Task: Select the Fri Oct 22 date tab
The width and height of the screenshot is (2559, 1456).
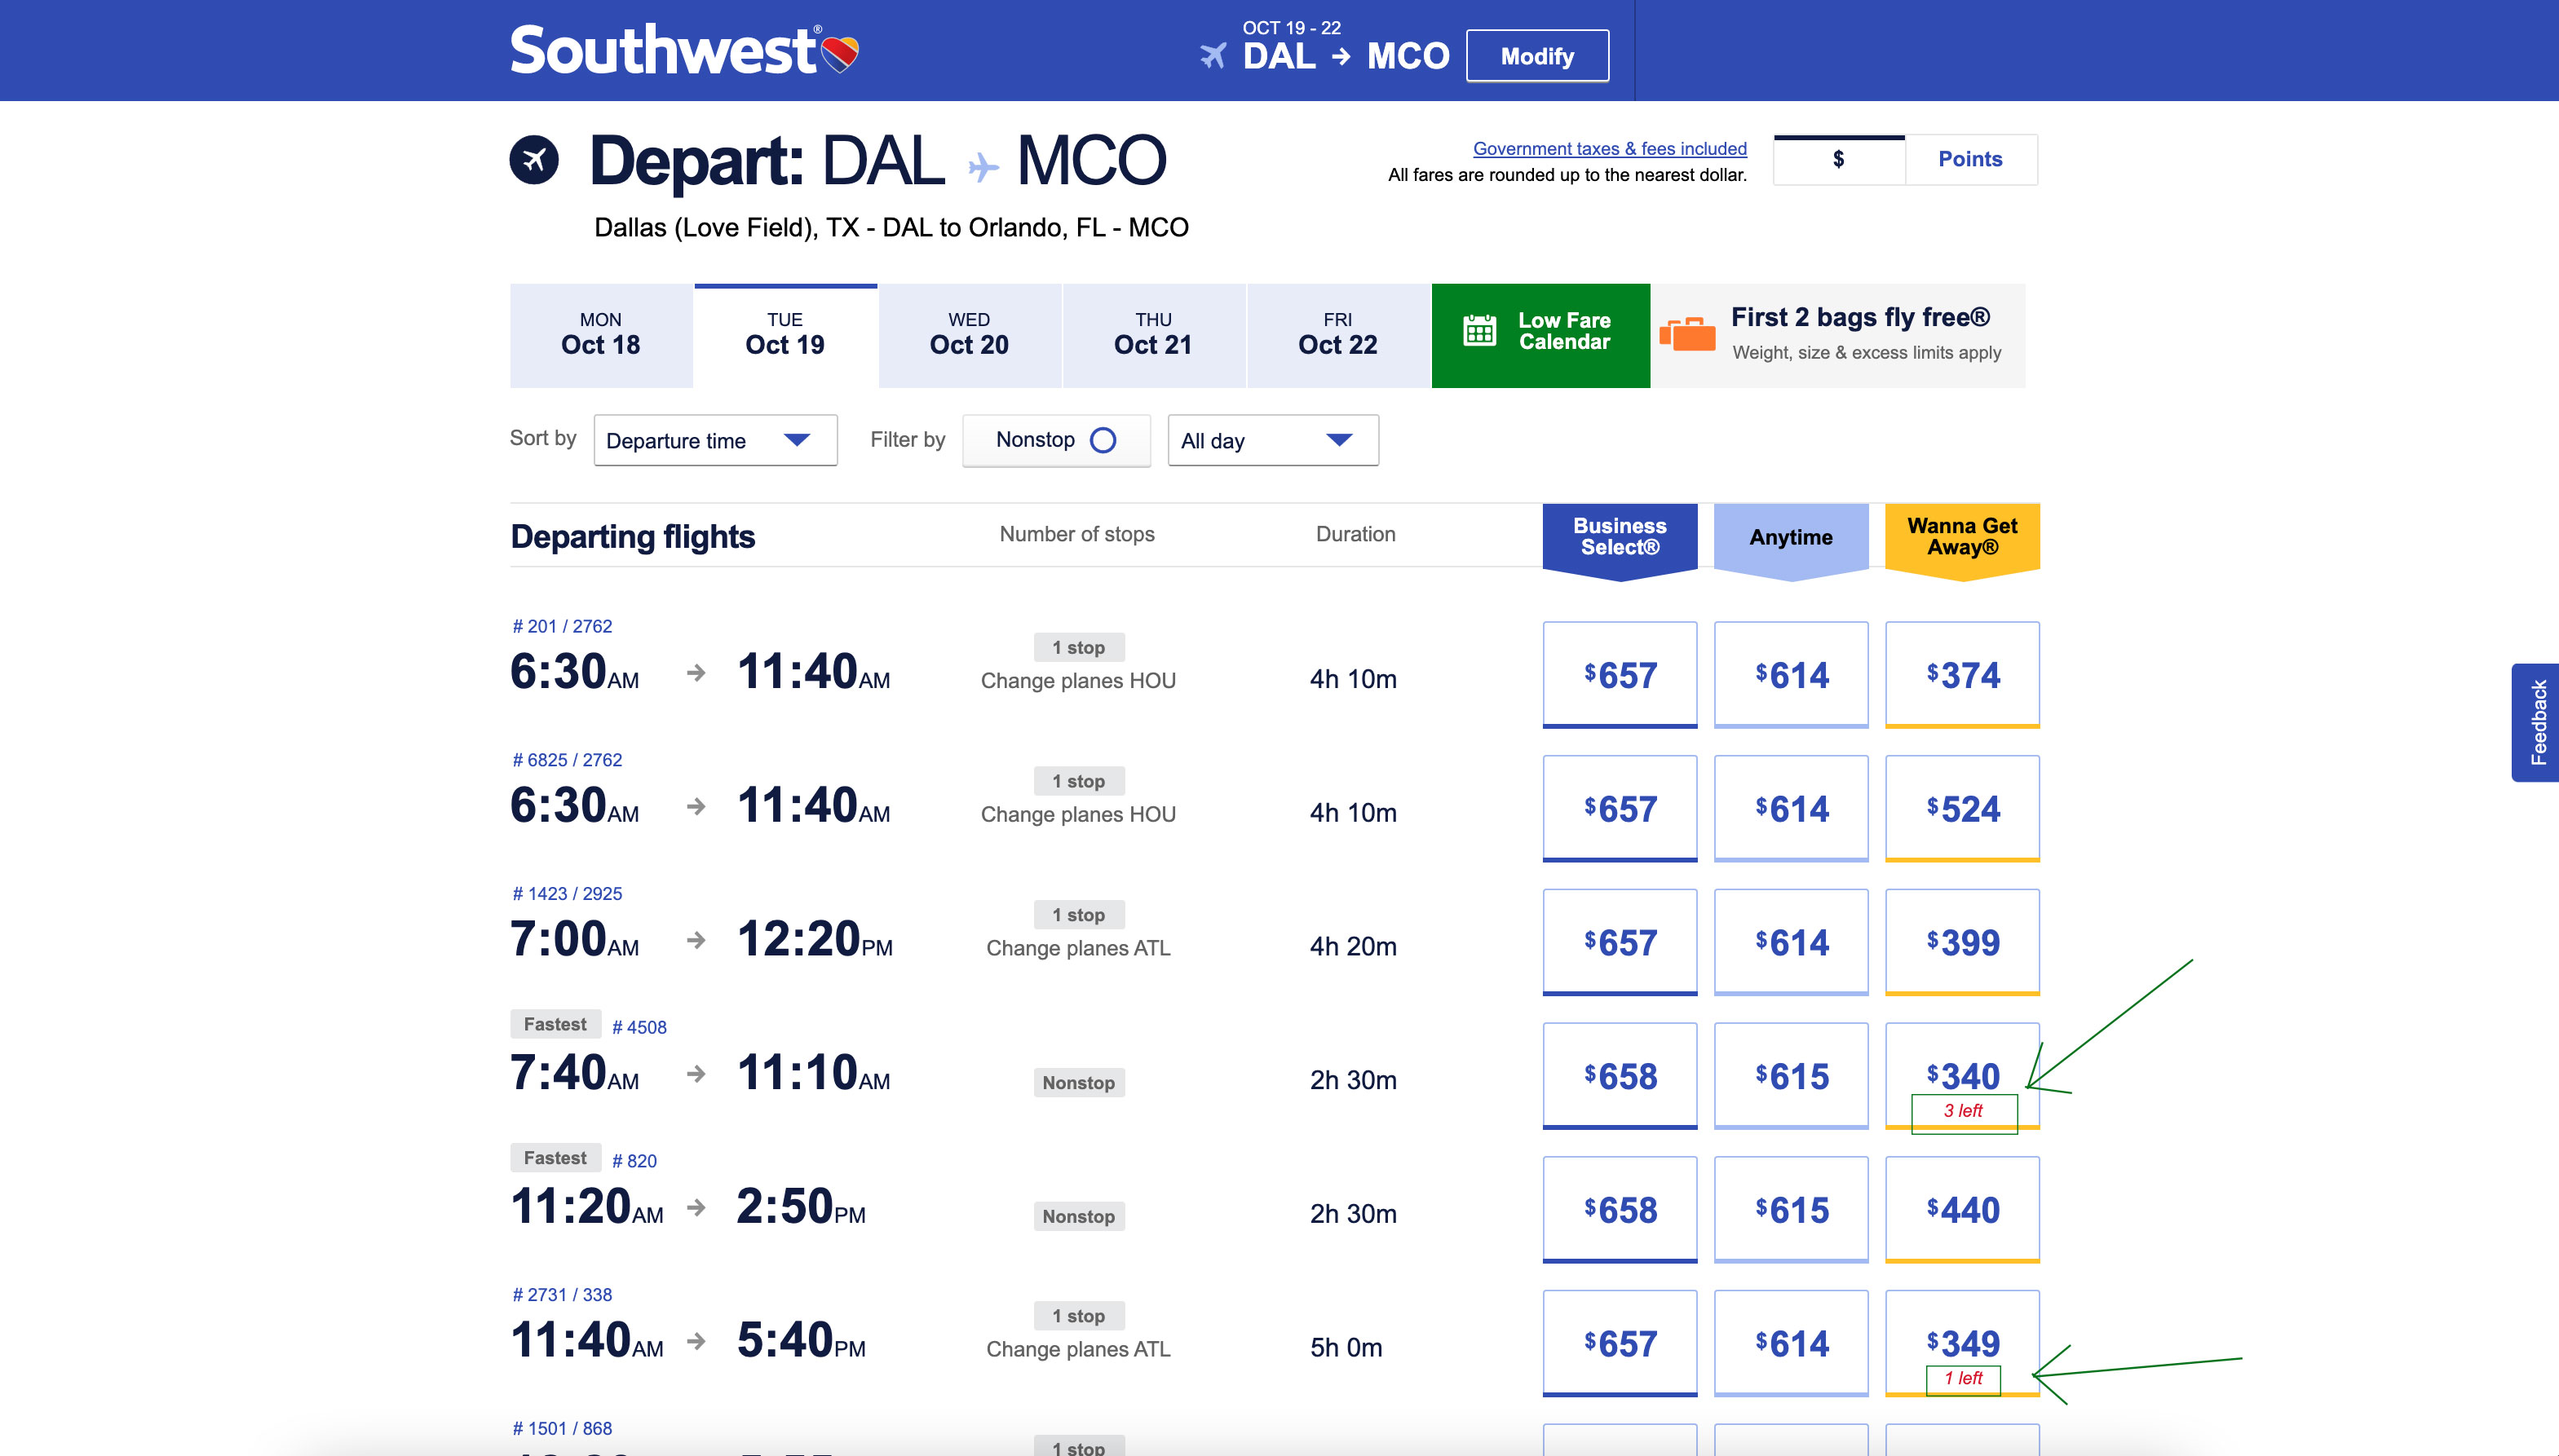Action: 1337,334
